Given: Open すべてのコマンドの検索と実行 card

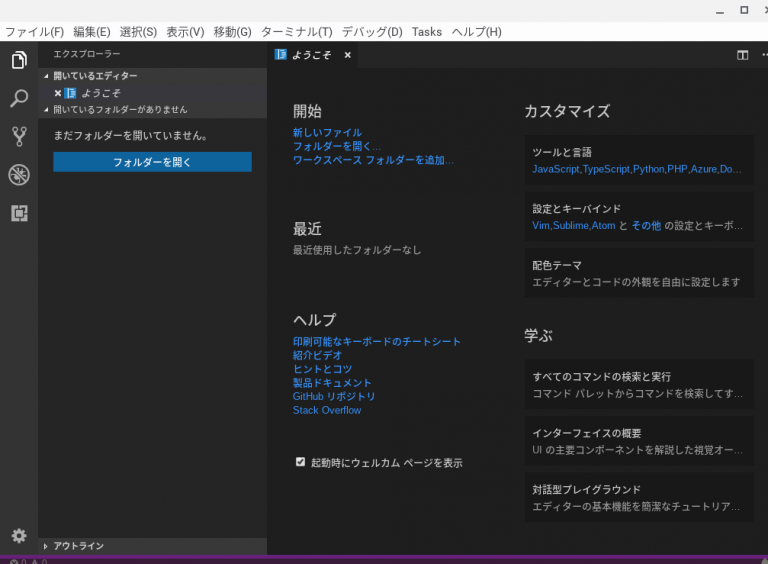Looking at the screenshot, I should coord(639,385).
